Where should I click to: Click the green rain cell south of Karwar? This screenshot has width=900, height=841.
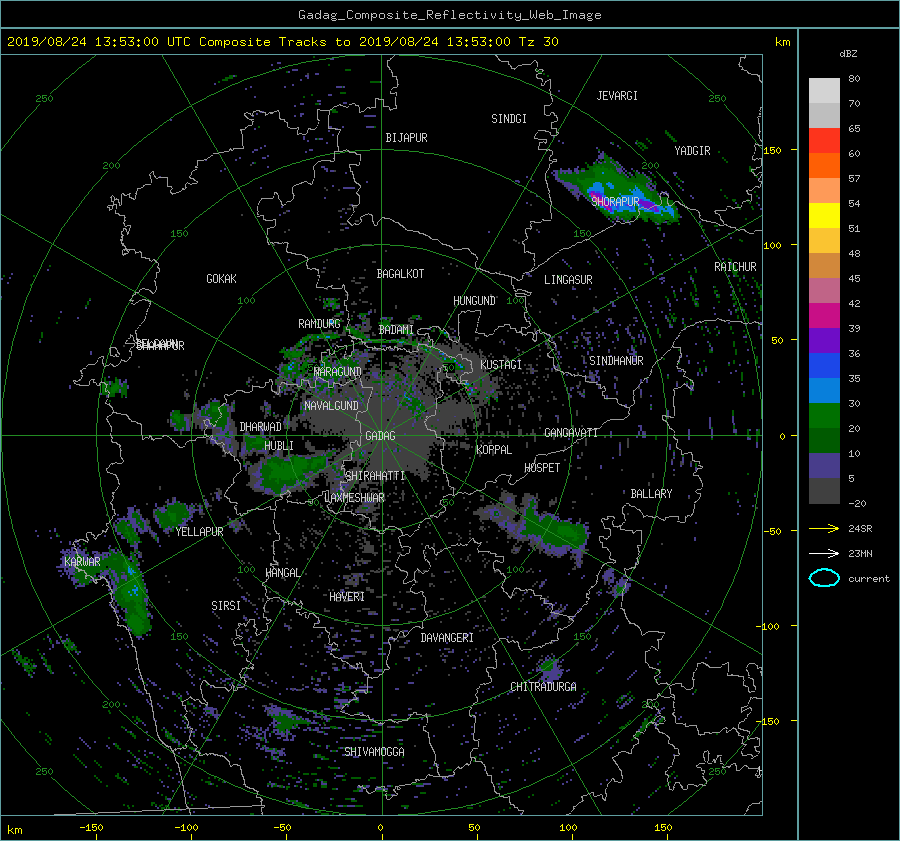(x=132, y=597)
